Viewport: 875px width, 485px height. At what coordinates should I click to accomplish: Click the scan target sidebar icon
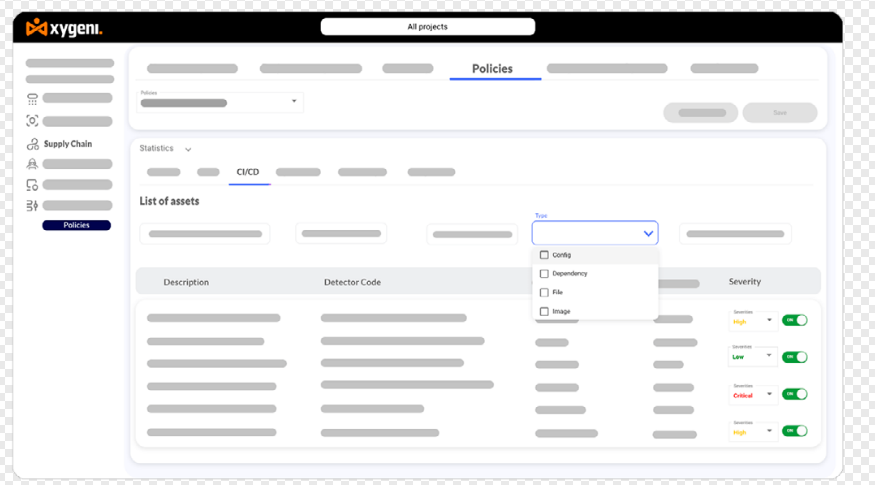tap(32, 121)
